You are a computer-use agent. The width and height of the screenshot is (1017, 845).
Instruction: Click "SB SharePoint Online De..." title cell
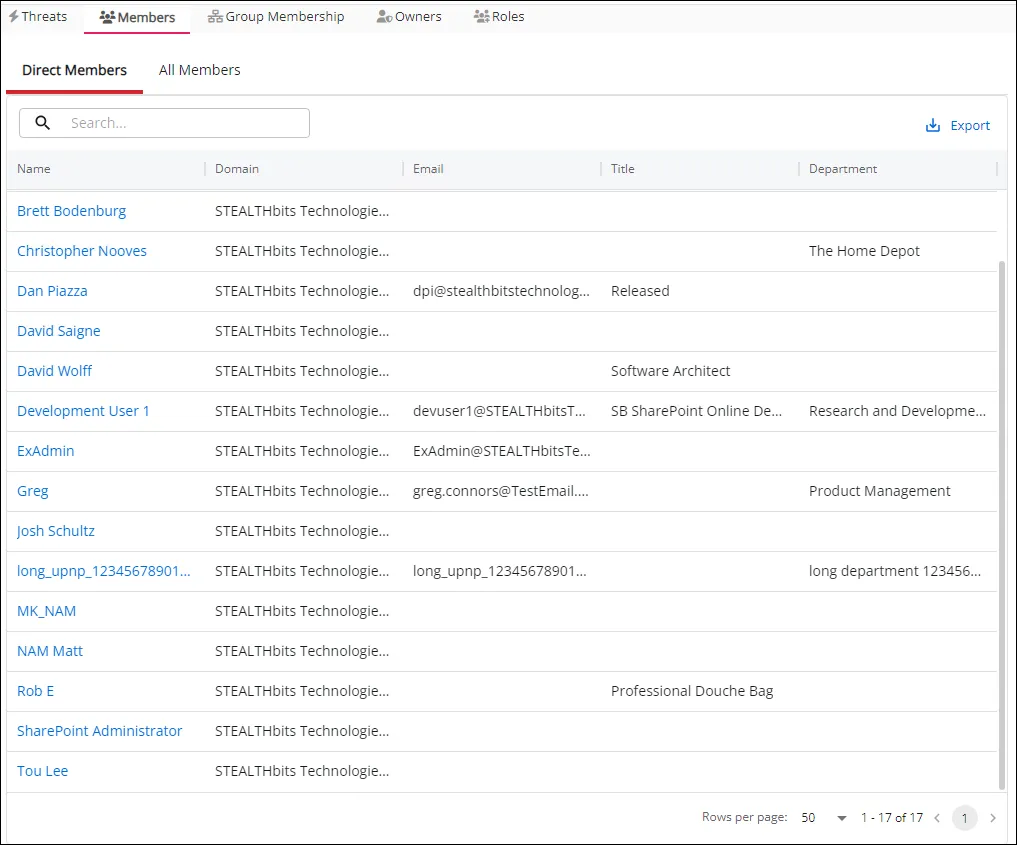point(696,411)
